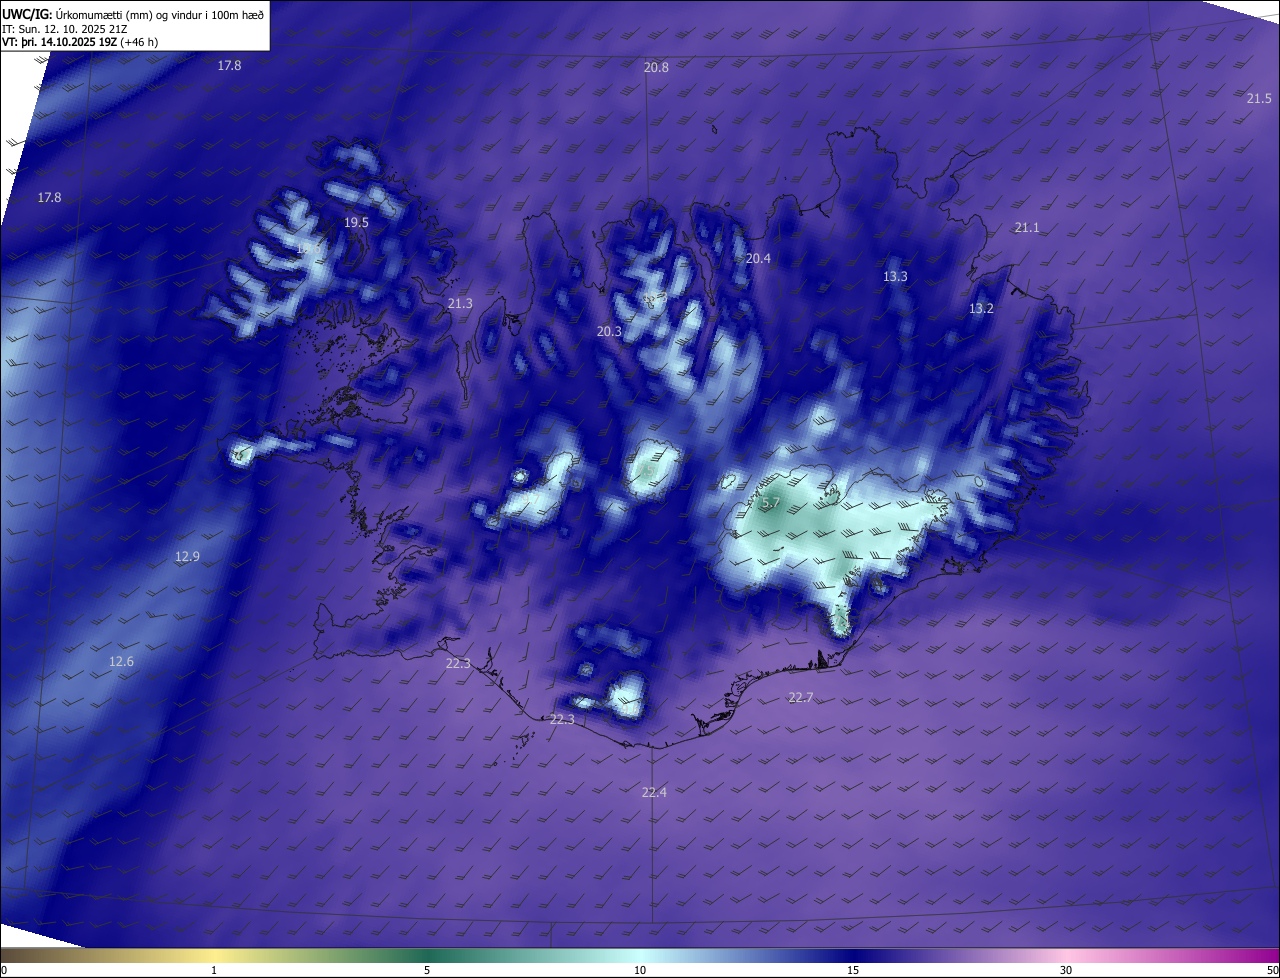
Task: Click the 12.6 value label
Action: (x=121, y=661)
